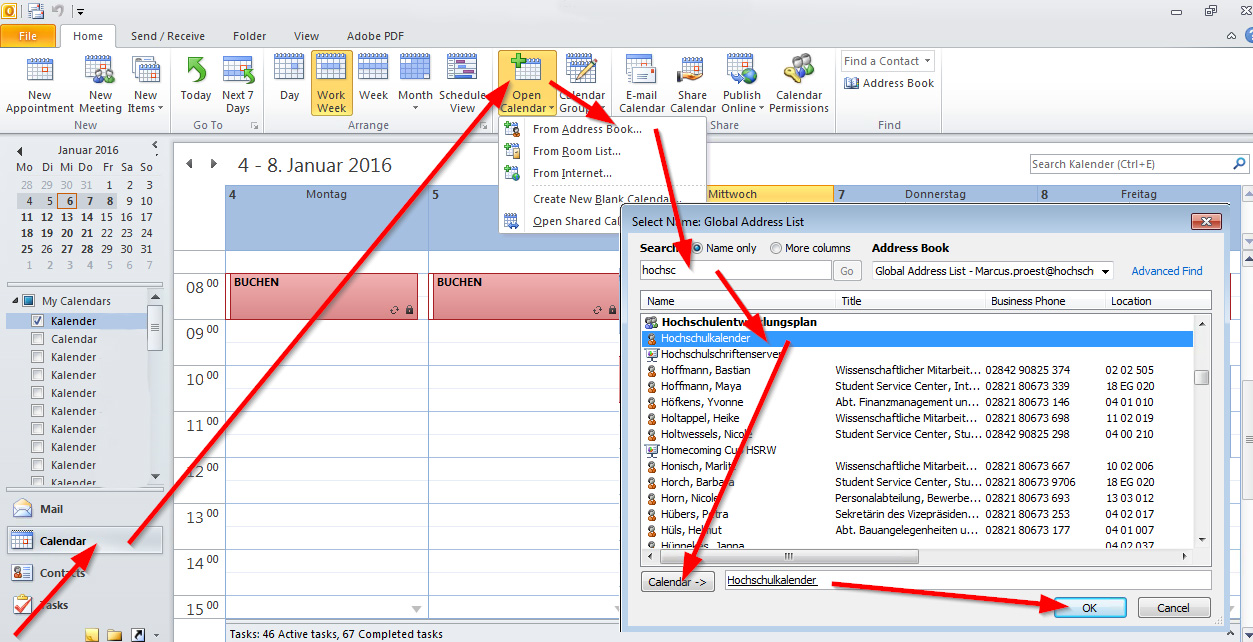Select the Monday BUCHEN appointment
This screenshot has width=1253, height=642.
(324, 296)
